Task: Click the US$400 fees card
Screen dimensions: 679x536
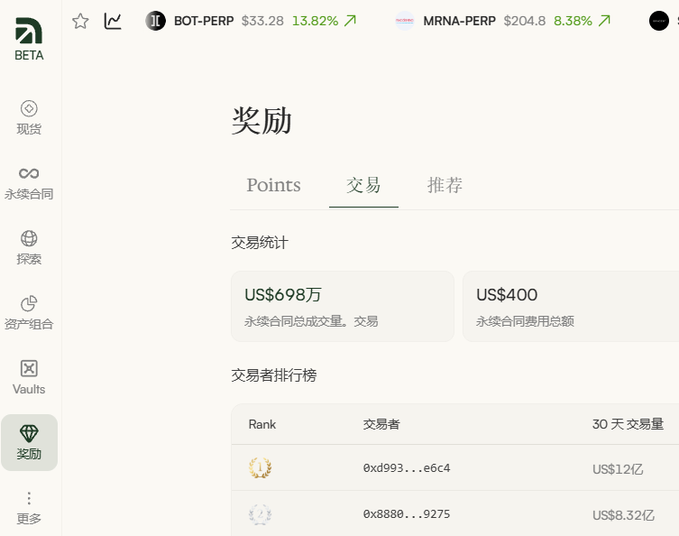Action: 571,307
